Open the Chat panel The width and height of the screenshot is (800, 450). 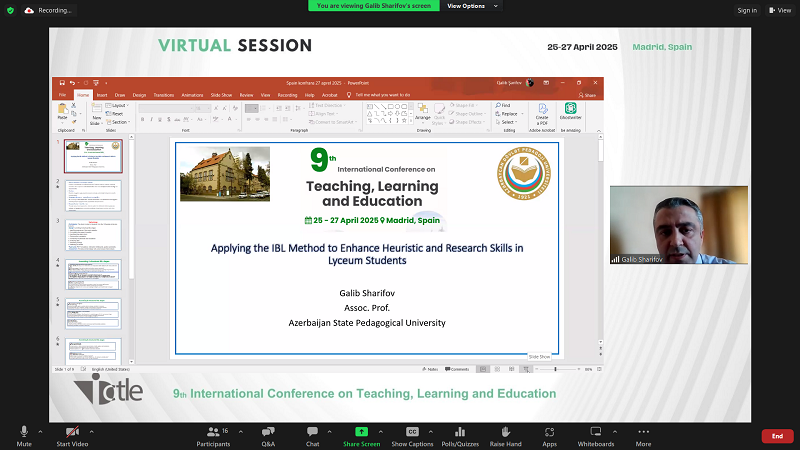click(x=313, y=434)
